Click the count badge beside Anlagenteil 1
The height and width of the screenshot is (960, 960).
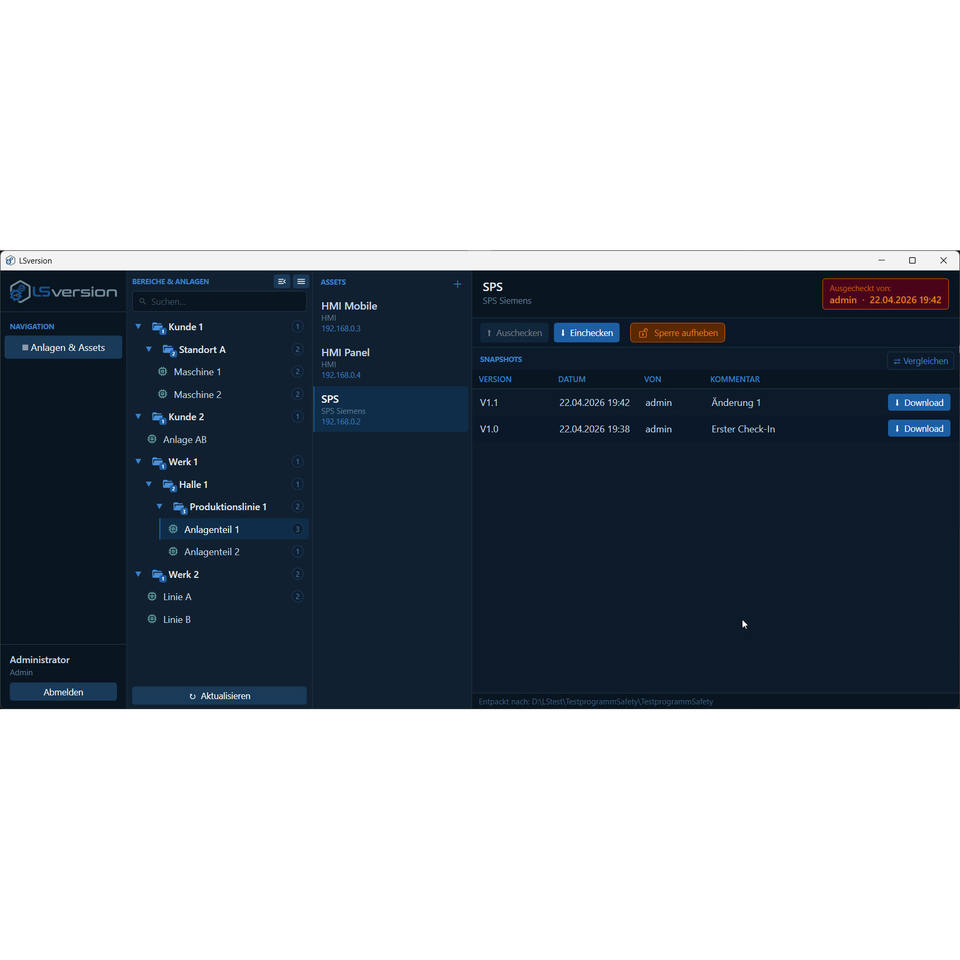click(x=298, y=529)
